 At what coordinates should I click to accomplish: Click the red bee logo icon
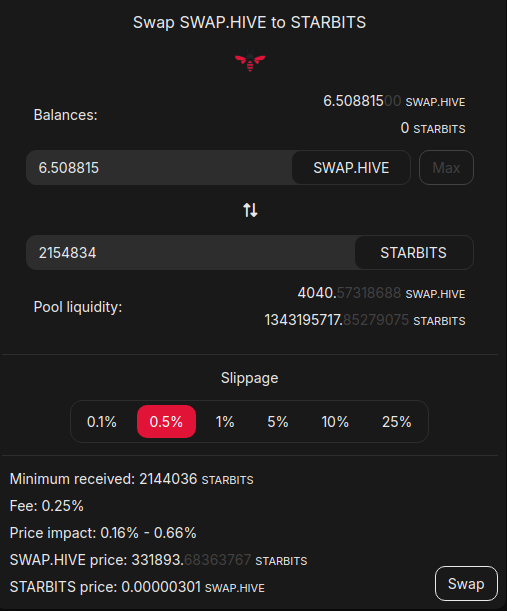(250, 61)
